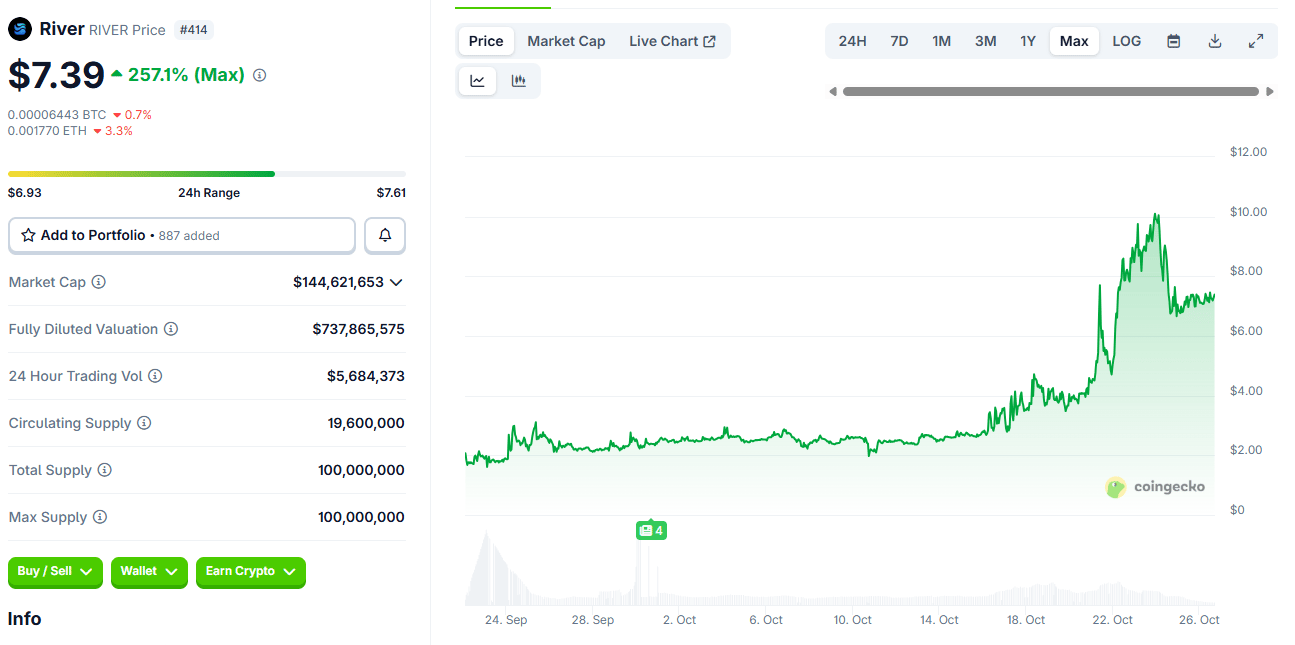The height and width of the screenshot is (645, 1295).
Task: Click the news event marker labeled 4
Action: (651, 530)
